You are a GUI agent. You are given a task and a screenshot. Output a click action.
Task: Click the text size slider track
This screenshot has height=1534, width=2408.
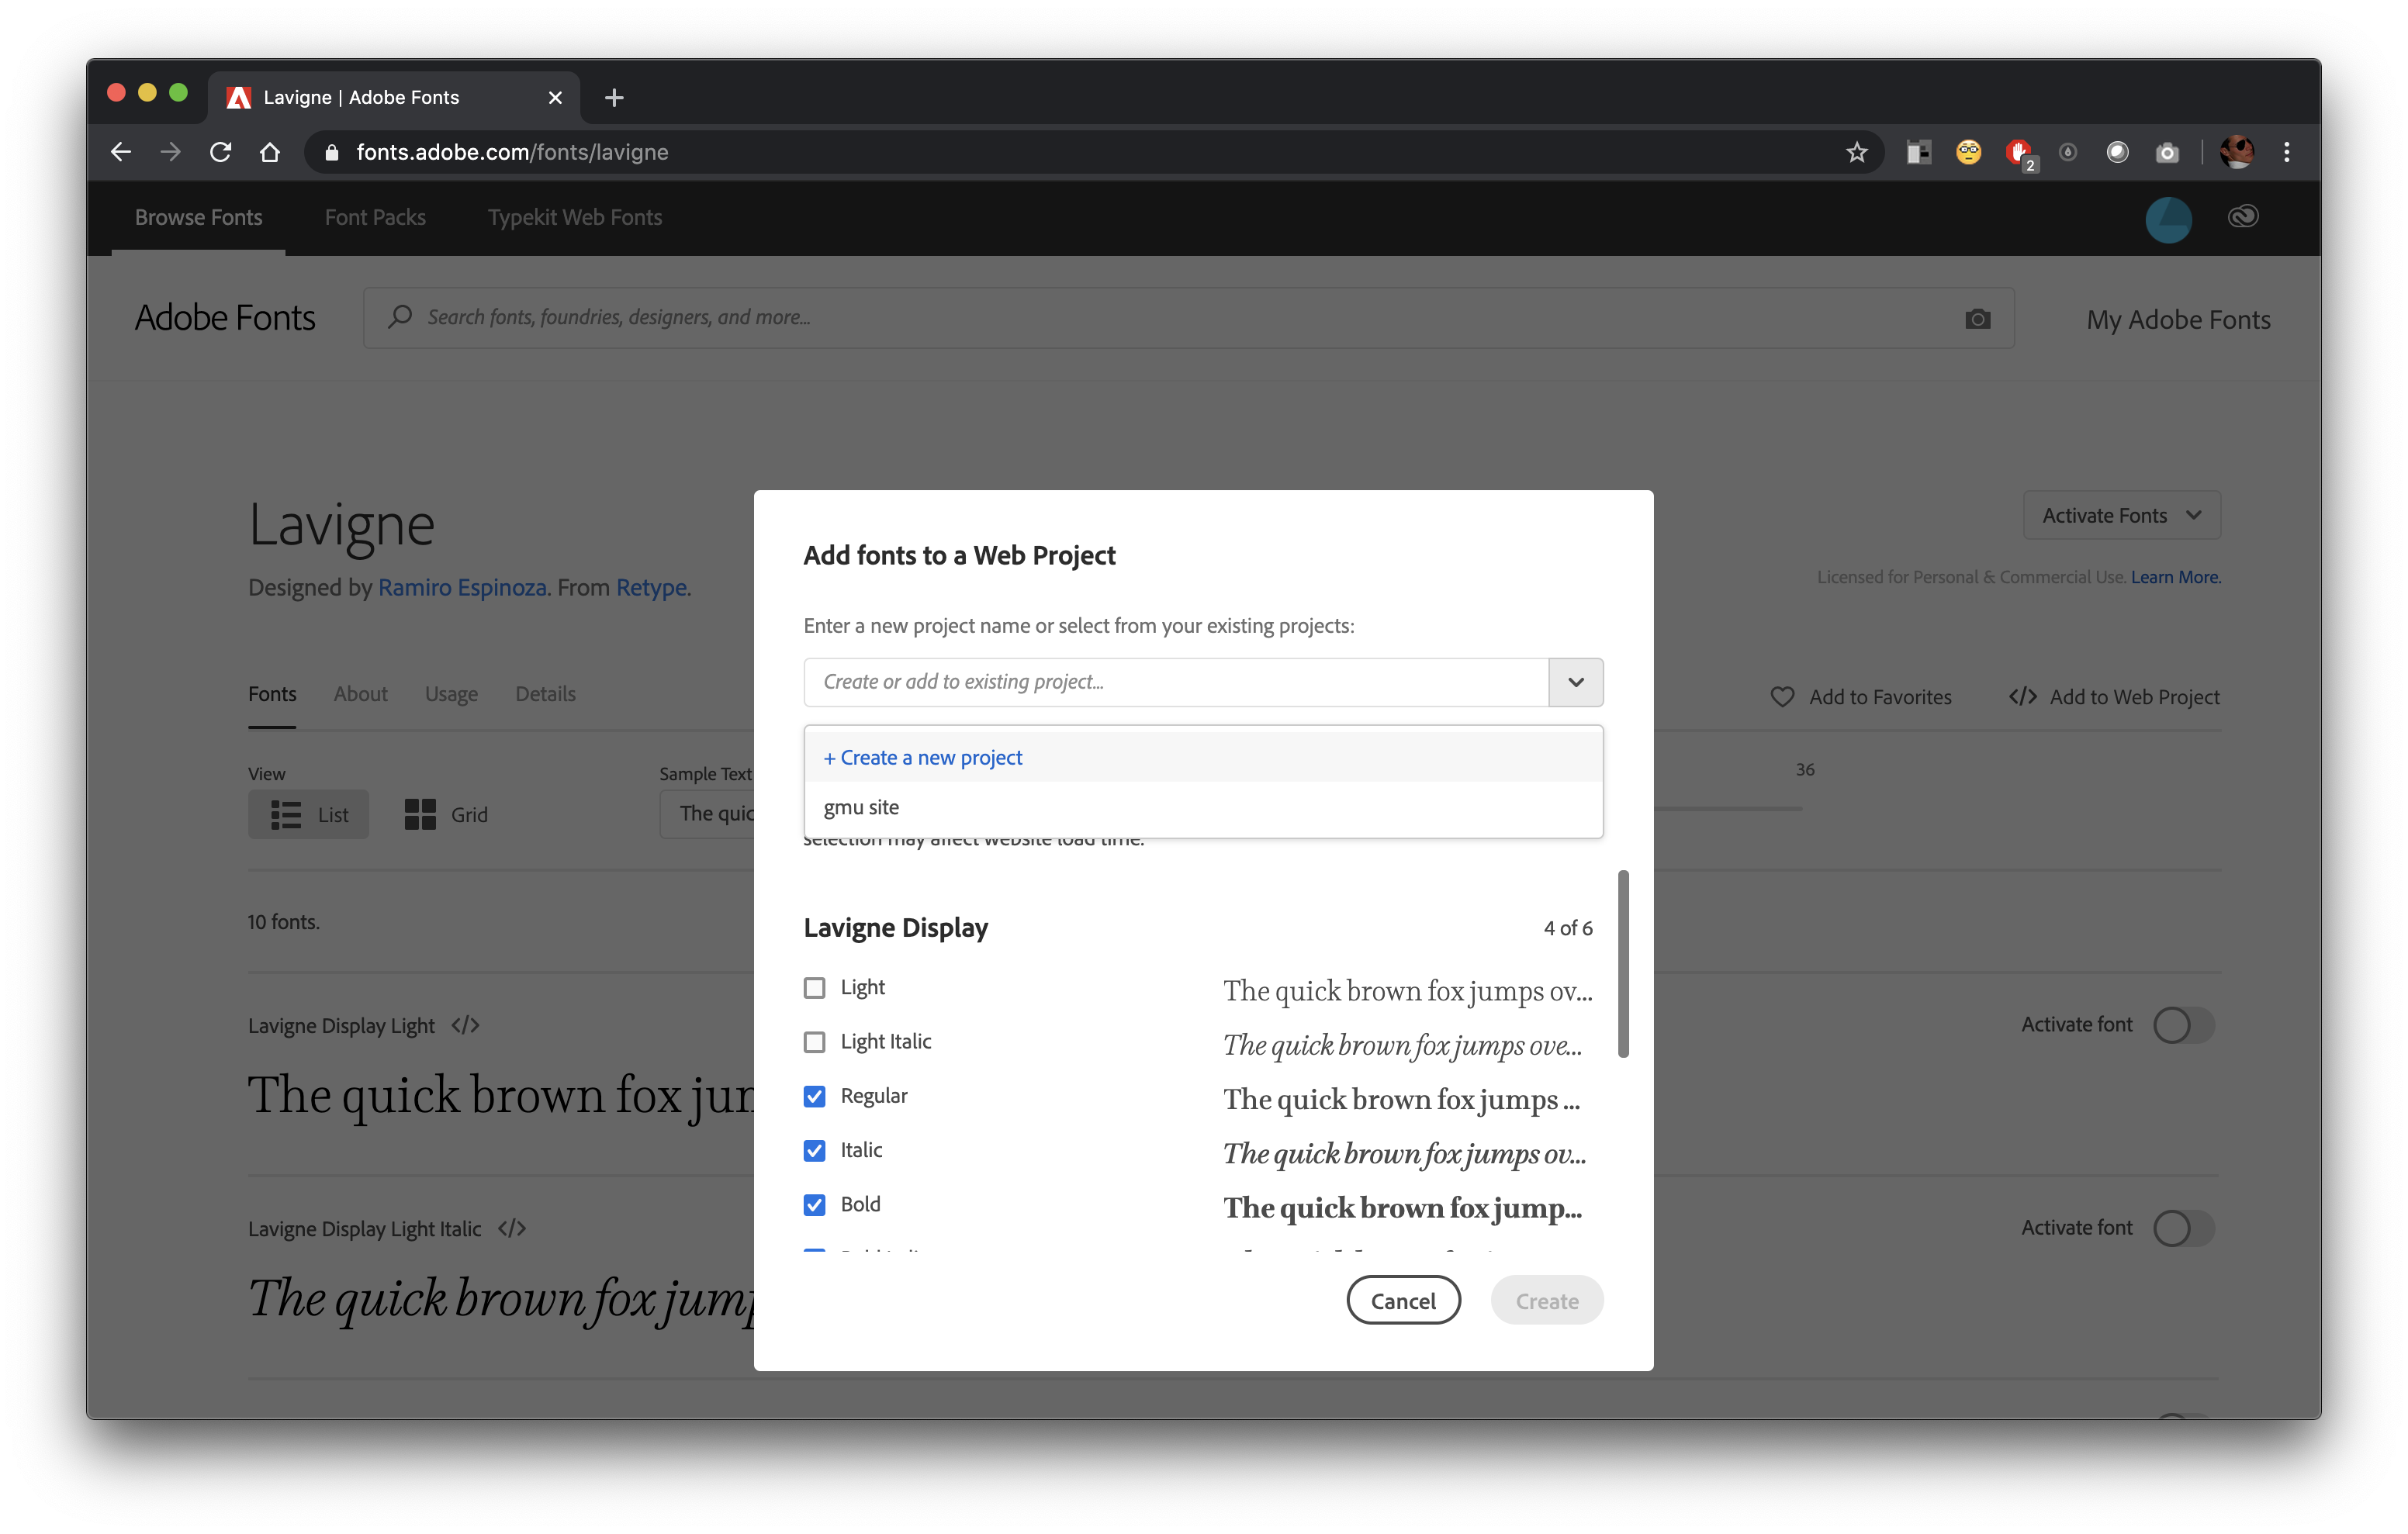click(x=1728, y=808)
